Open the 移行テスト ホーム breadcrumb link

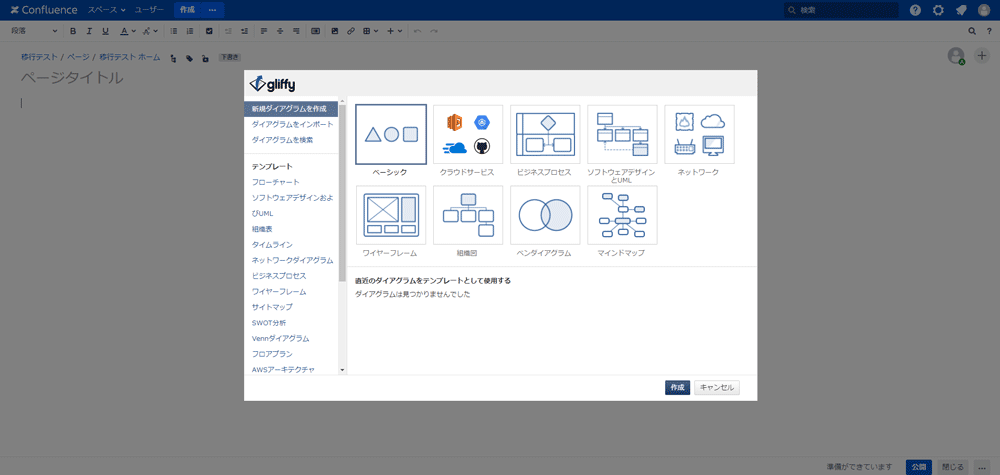[x=130, y=57]
